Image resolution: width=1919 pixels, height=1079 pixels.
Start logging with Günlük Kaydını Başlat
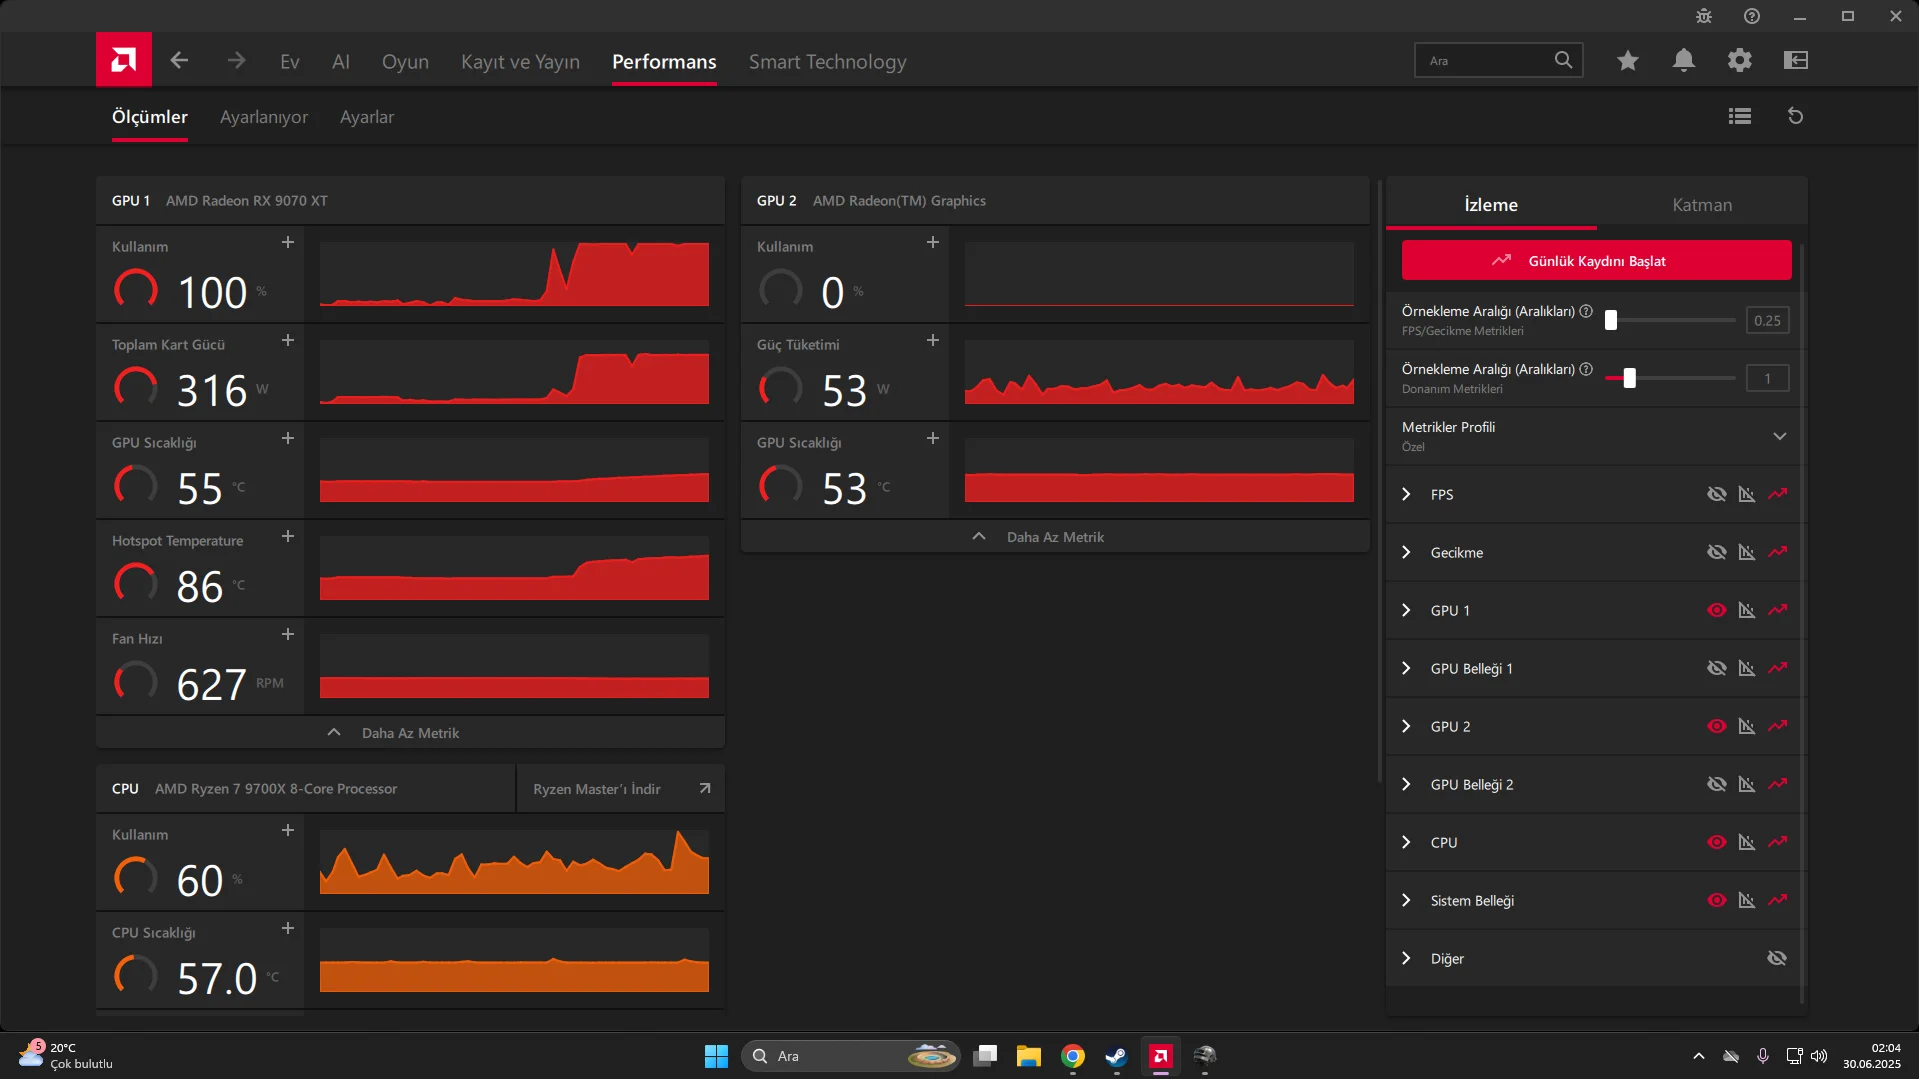[1596, 261]
